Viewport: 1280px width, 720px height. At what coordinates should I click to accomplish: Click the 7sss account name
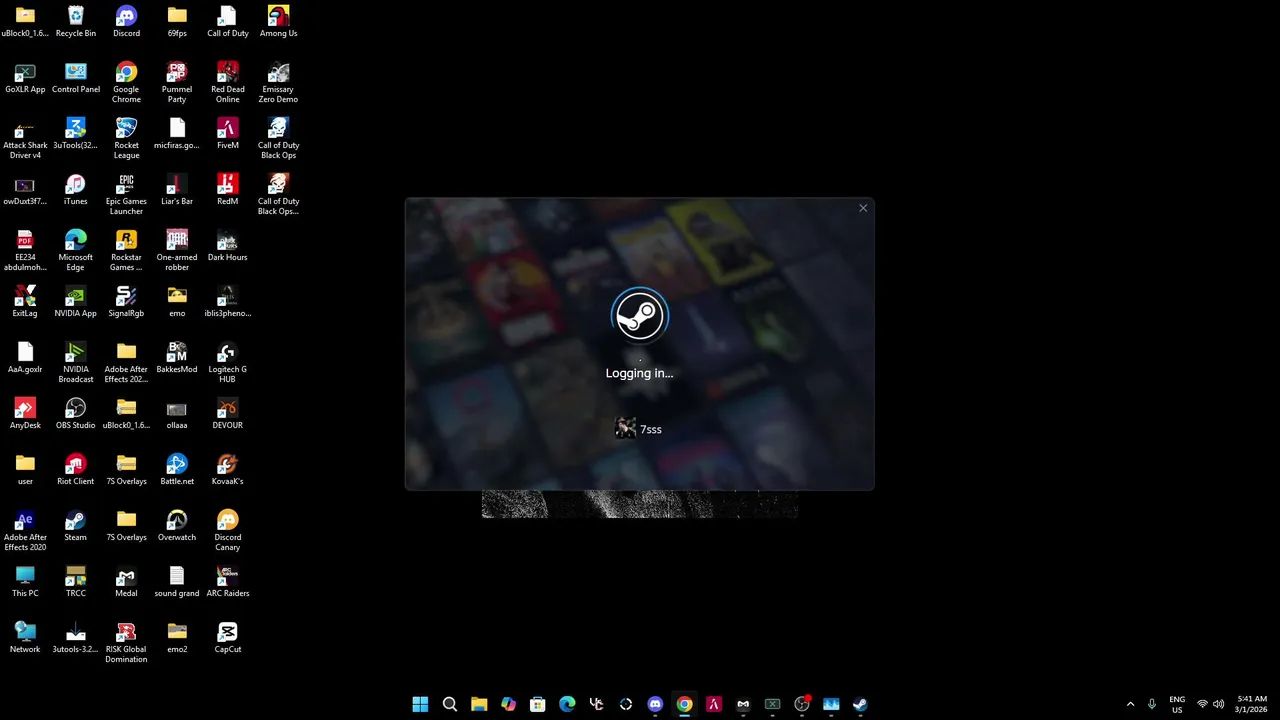(x=651, y=429)
